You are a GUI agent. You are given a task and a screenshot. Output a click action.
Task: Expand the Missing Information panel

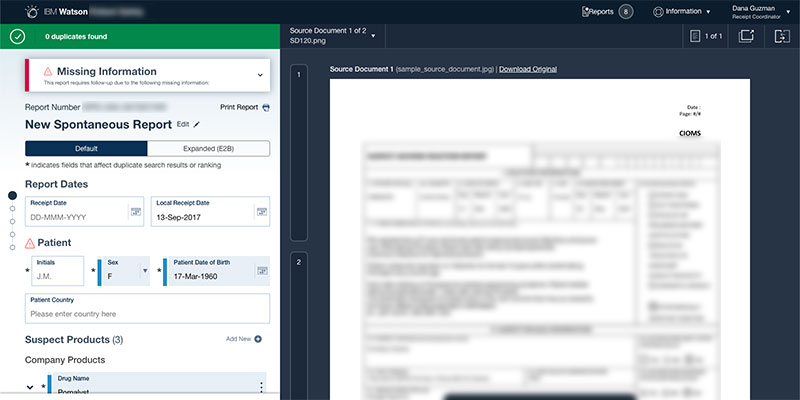260,74
